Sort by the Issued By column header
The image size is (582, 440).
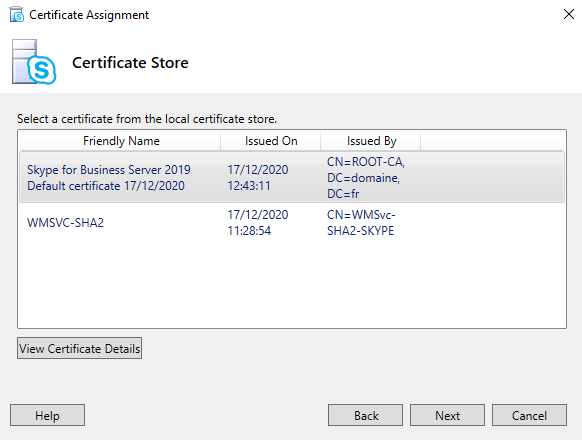[x=371, y=141]
